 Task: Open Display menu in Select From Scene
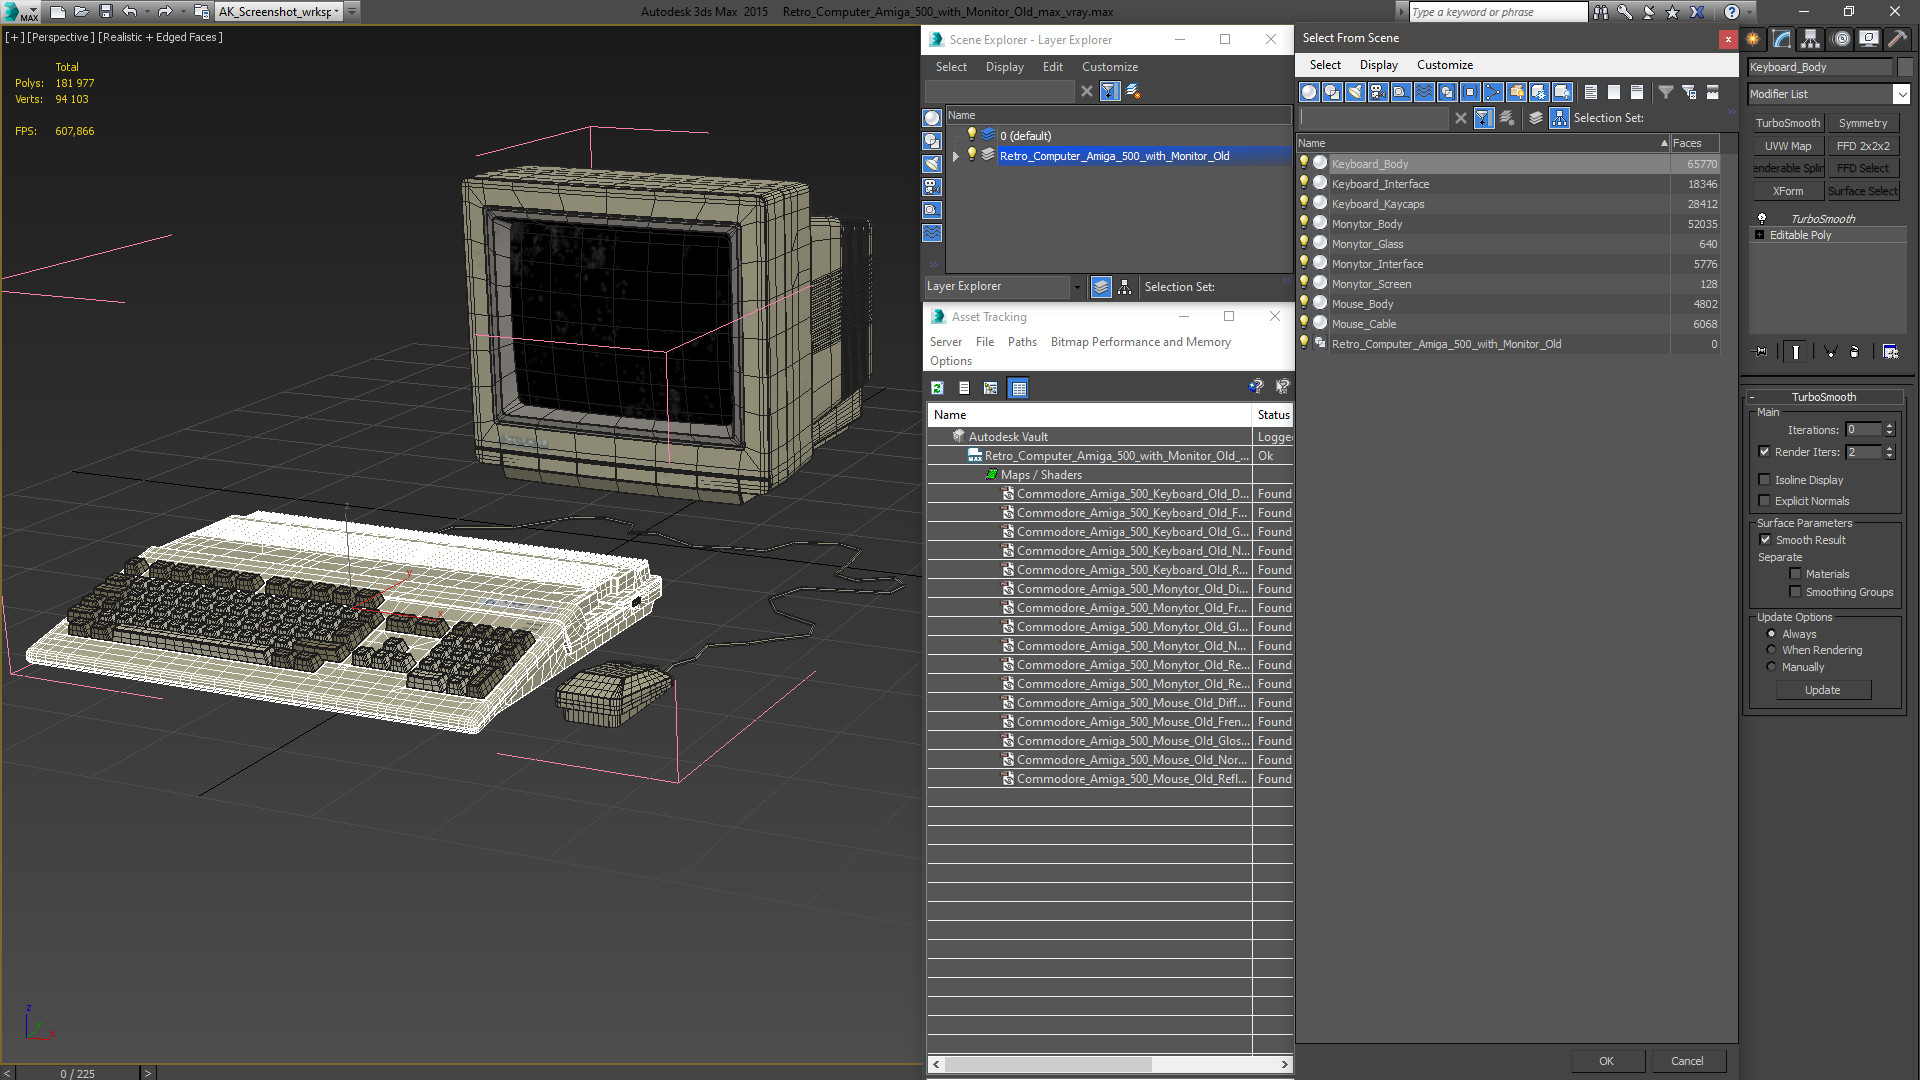pos(1378,65)
